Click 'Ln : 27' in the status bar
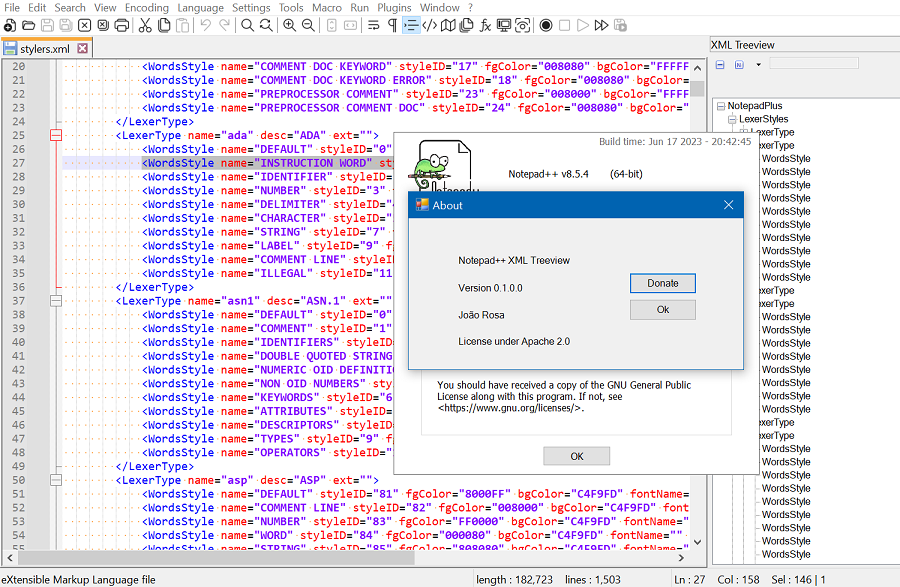Image resolution: width=900 pixels, height=587 pixels. 689,580
